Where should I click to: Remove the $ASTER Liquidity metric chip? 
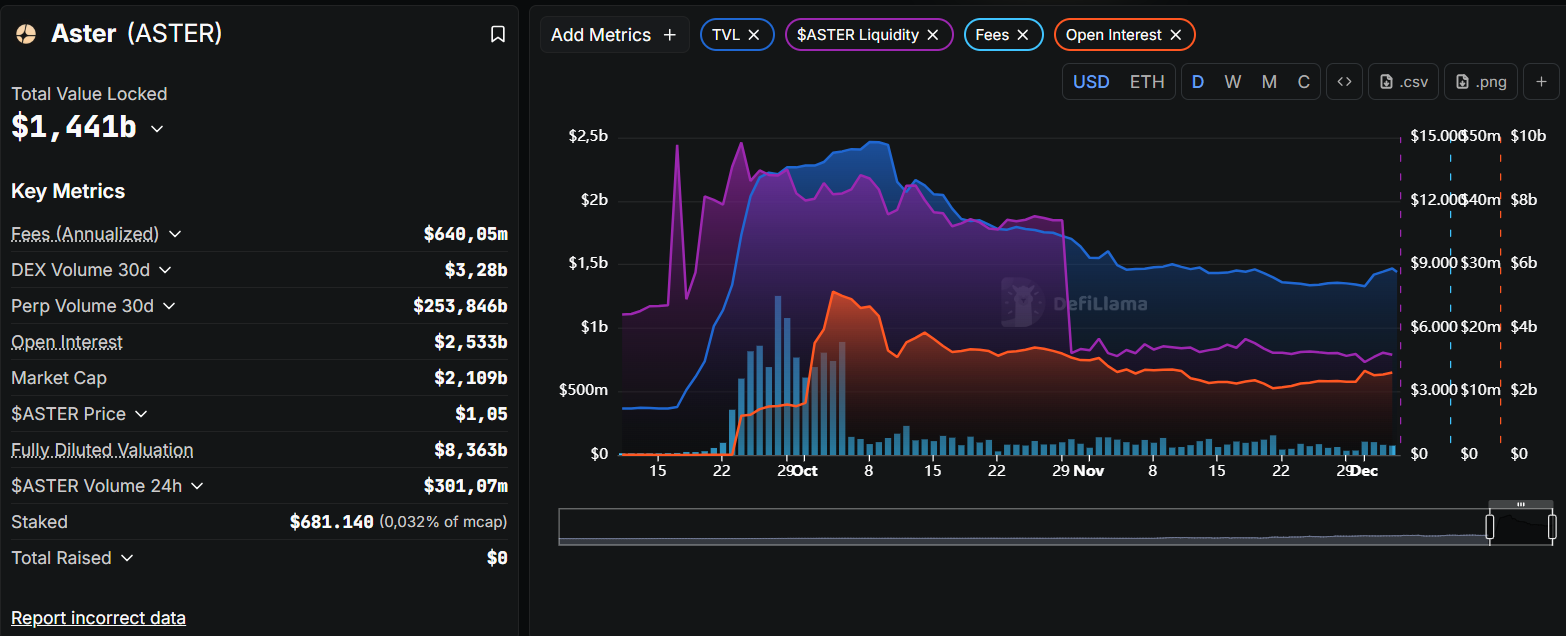click(x=933, y=35)
